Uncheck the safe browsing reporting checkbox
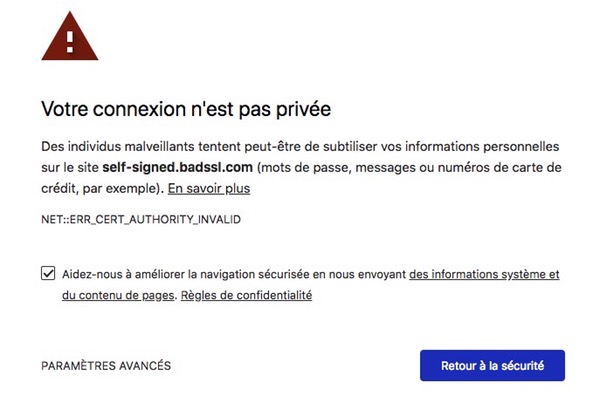 [x=48, y=273]
